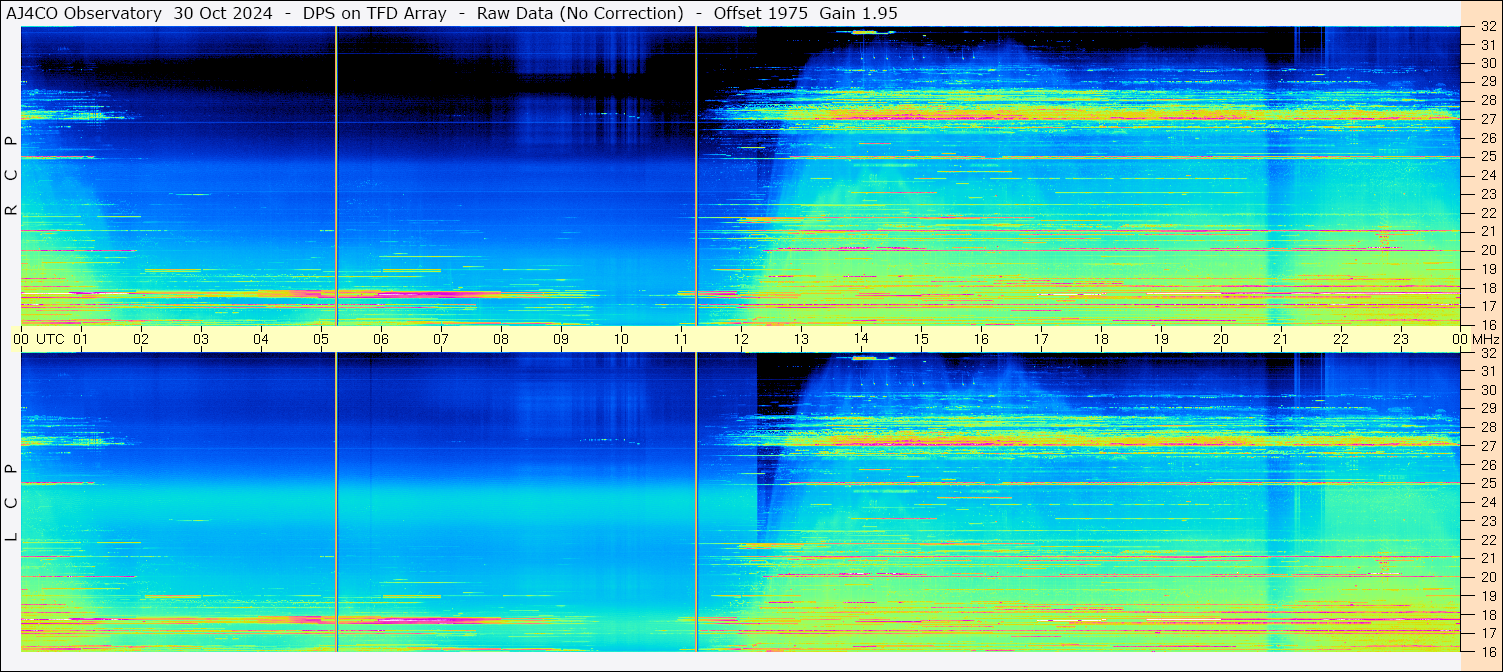Select hour mark 23 on time axis
This screenshot has width=1503, height=672.
(1401, 339)
